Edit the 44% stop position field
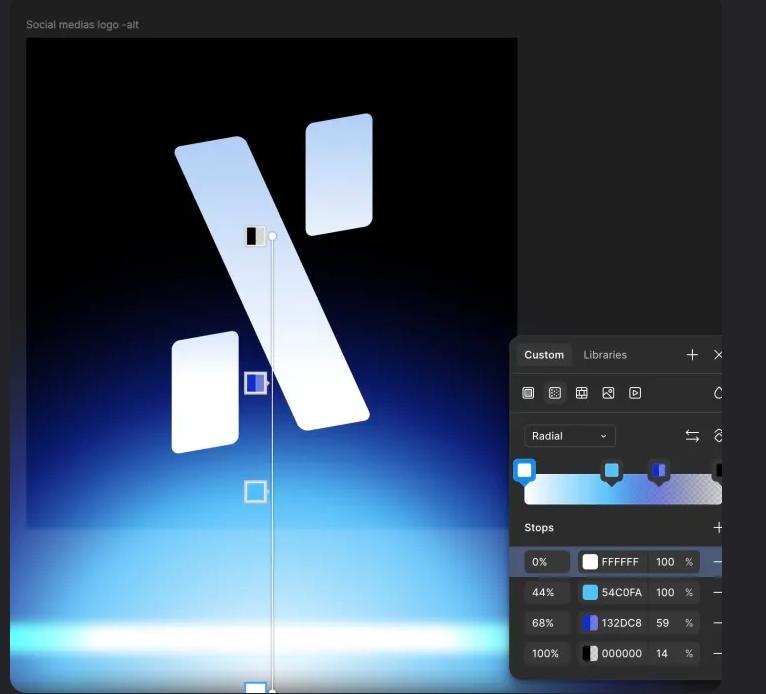This screenshot has width=766, height=694. [547, 592]
